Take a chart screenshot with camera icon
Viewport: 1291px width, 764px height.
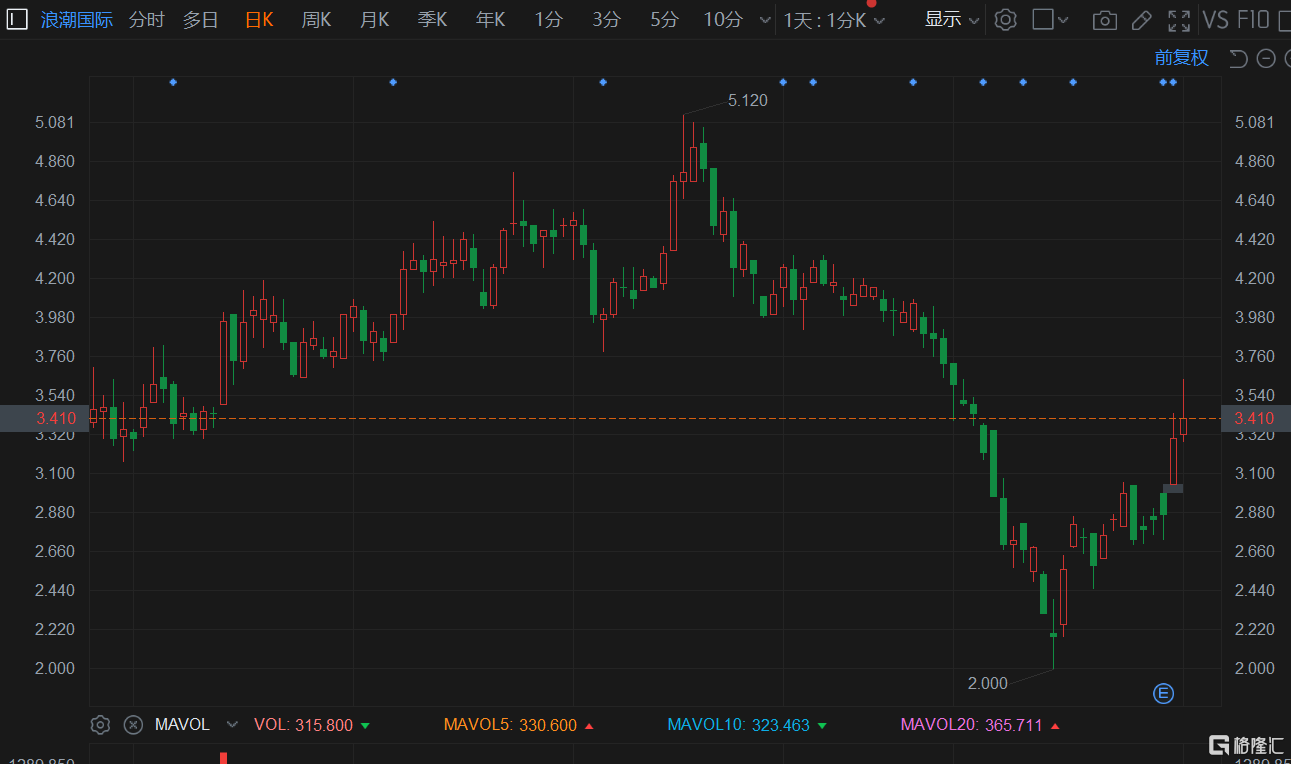[x=1104, y=20]
